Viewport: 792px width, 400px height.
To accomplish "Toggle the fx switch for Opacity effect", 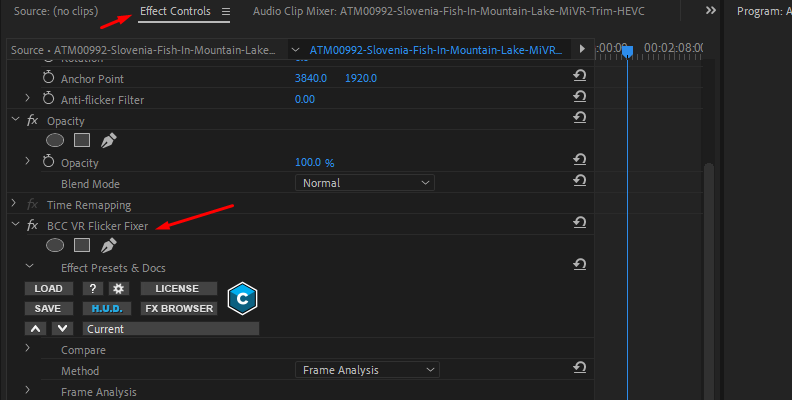I will (33, 120).
